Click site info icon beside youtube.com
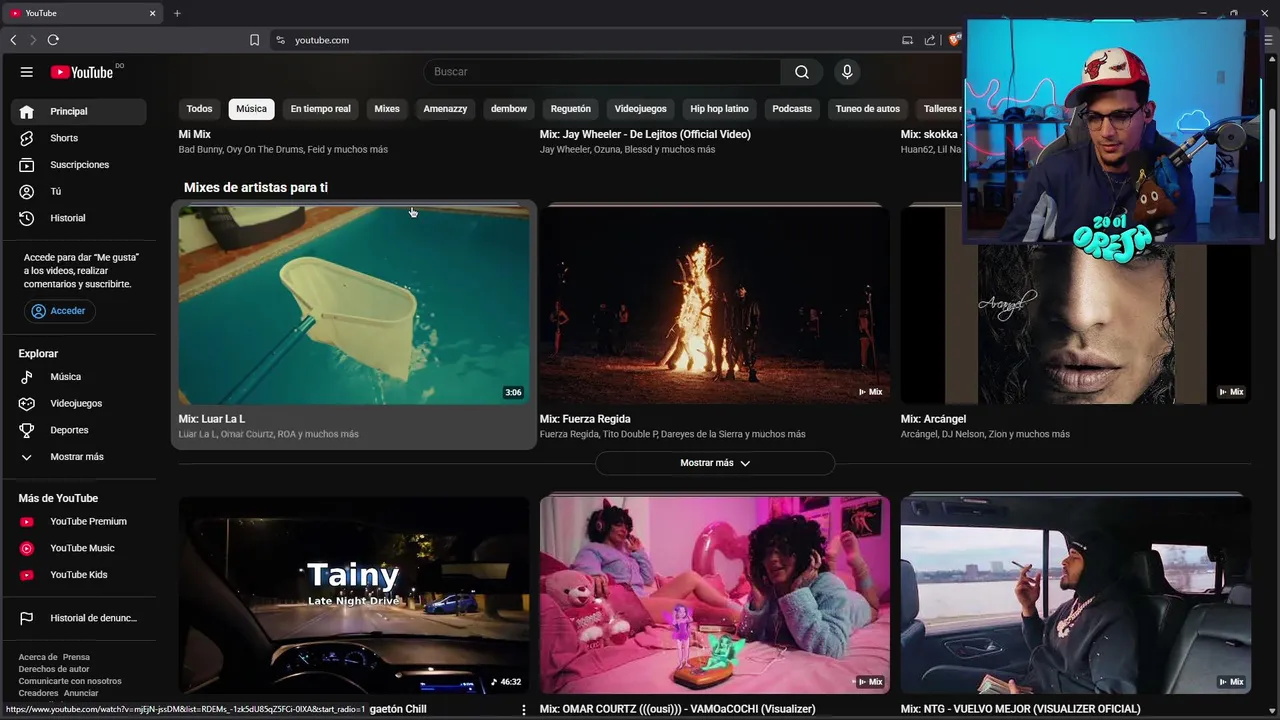 pos(280,40)
